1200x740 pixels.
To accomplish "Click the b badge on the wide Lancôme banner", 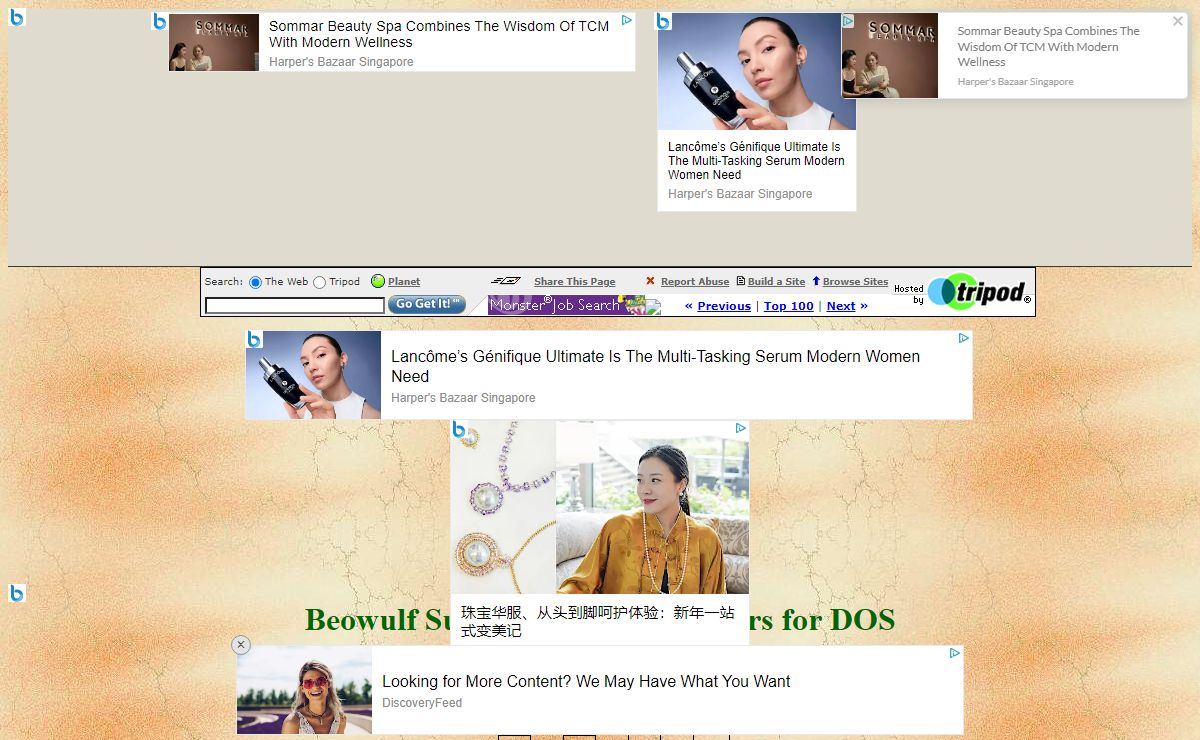I will pyautogui.click(x=254, y=339).
